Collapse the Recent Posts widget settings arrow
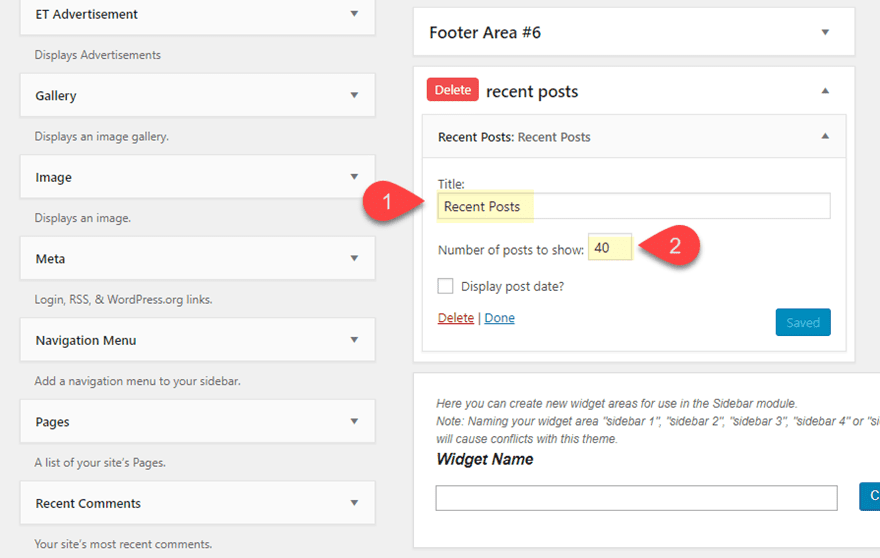Viewport: 880px width, 558px height. [x=825, y=137]
